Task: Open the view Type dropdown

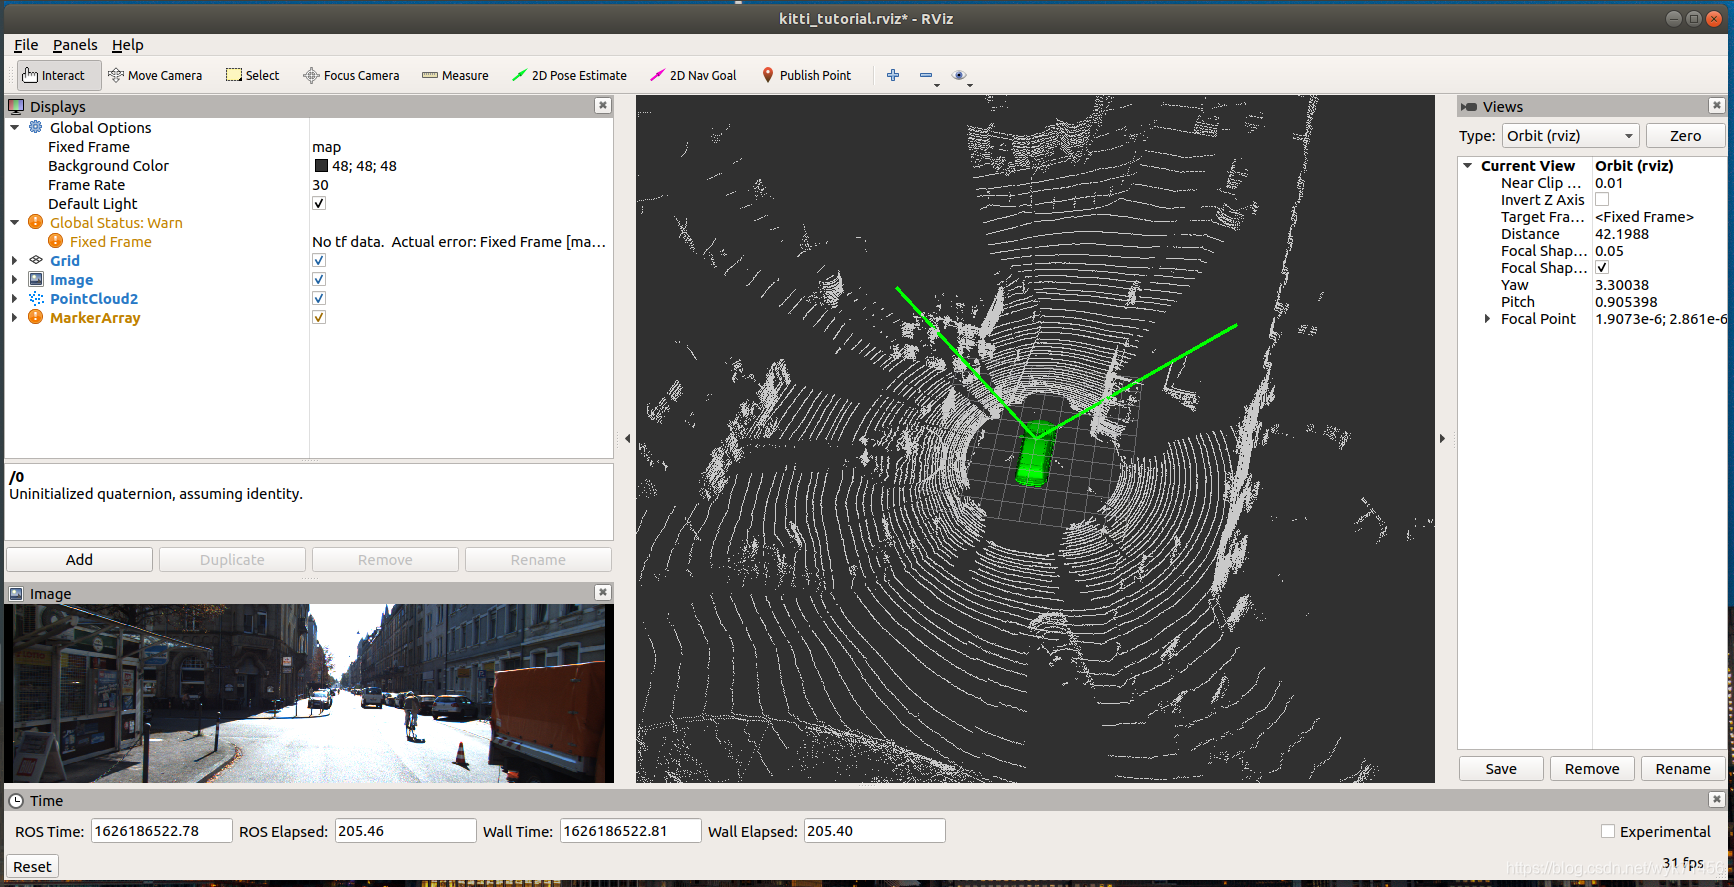Action: (1570, 136)
